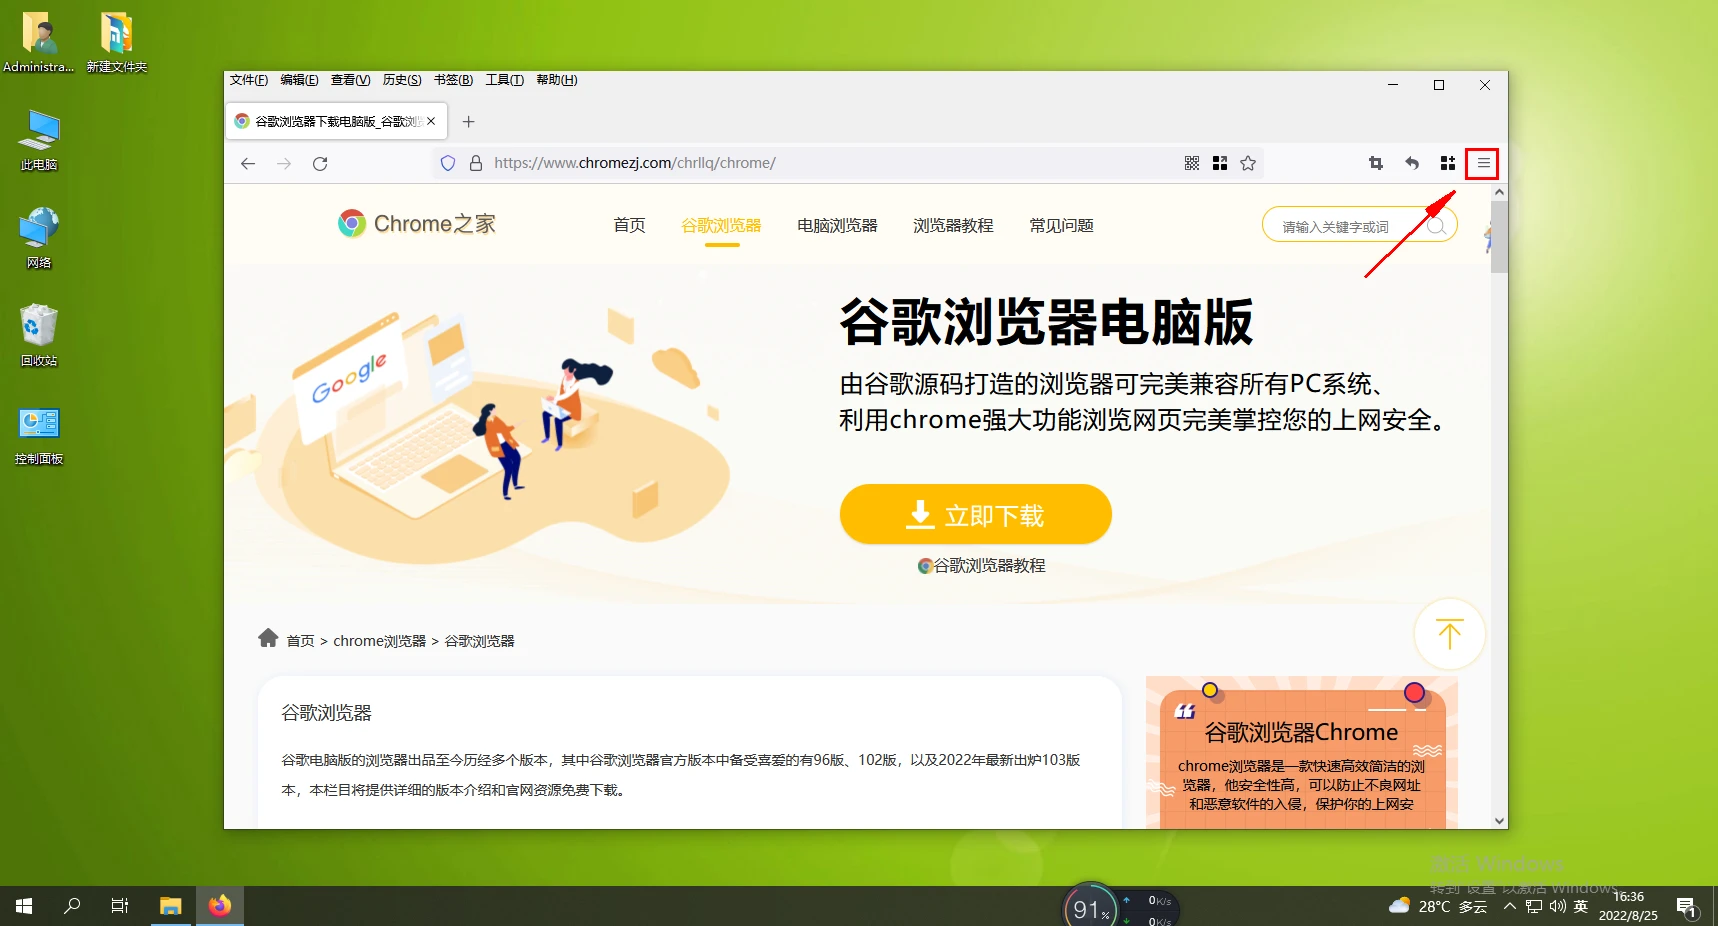Select the 网络 desktop icon
Image resolution: width=1718 pixels, height=926 pixels.
tap(39, 238)
